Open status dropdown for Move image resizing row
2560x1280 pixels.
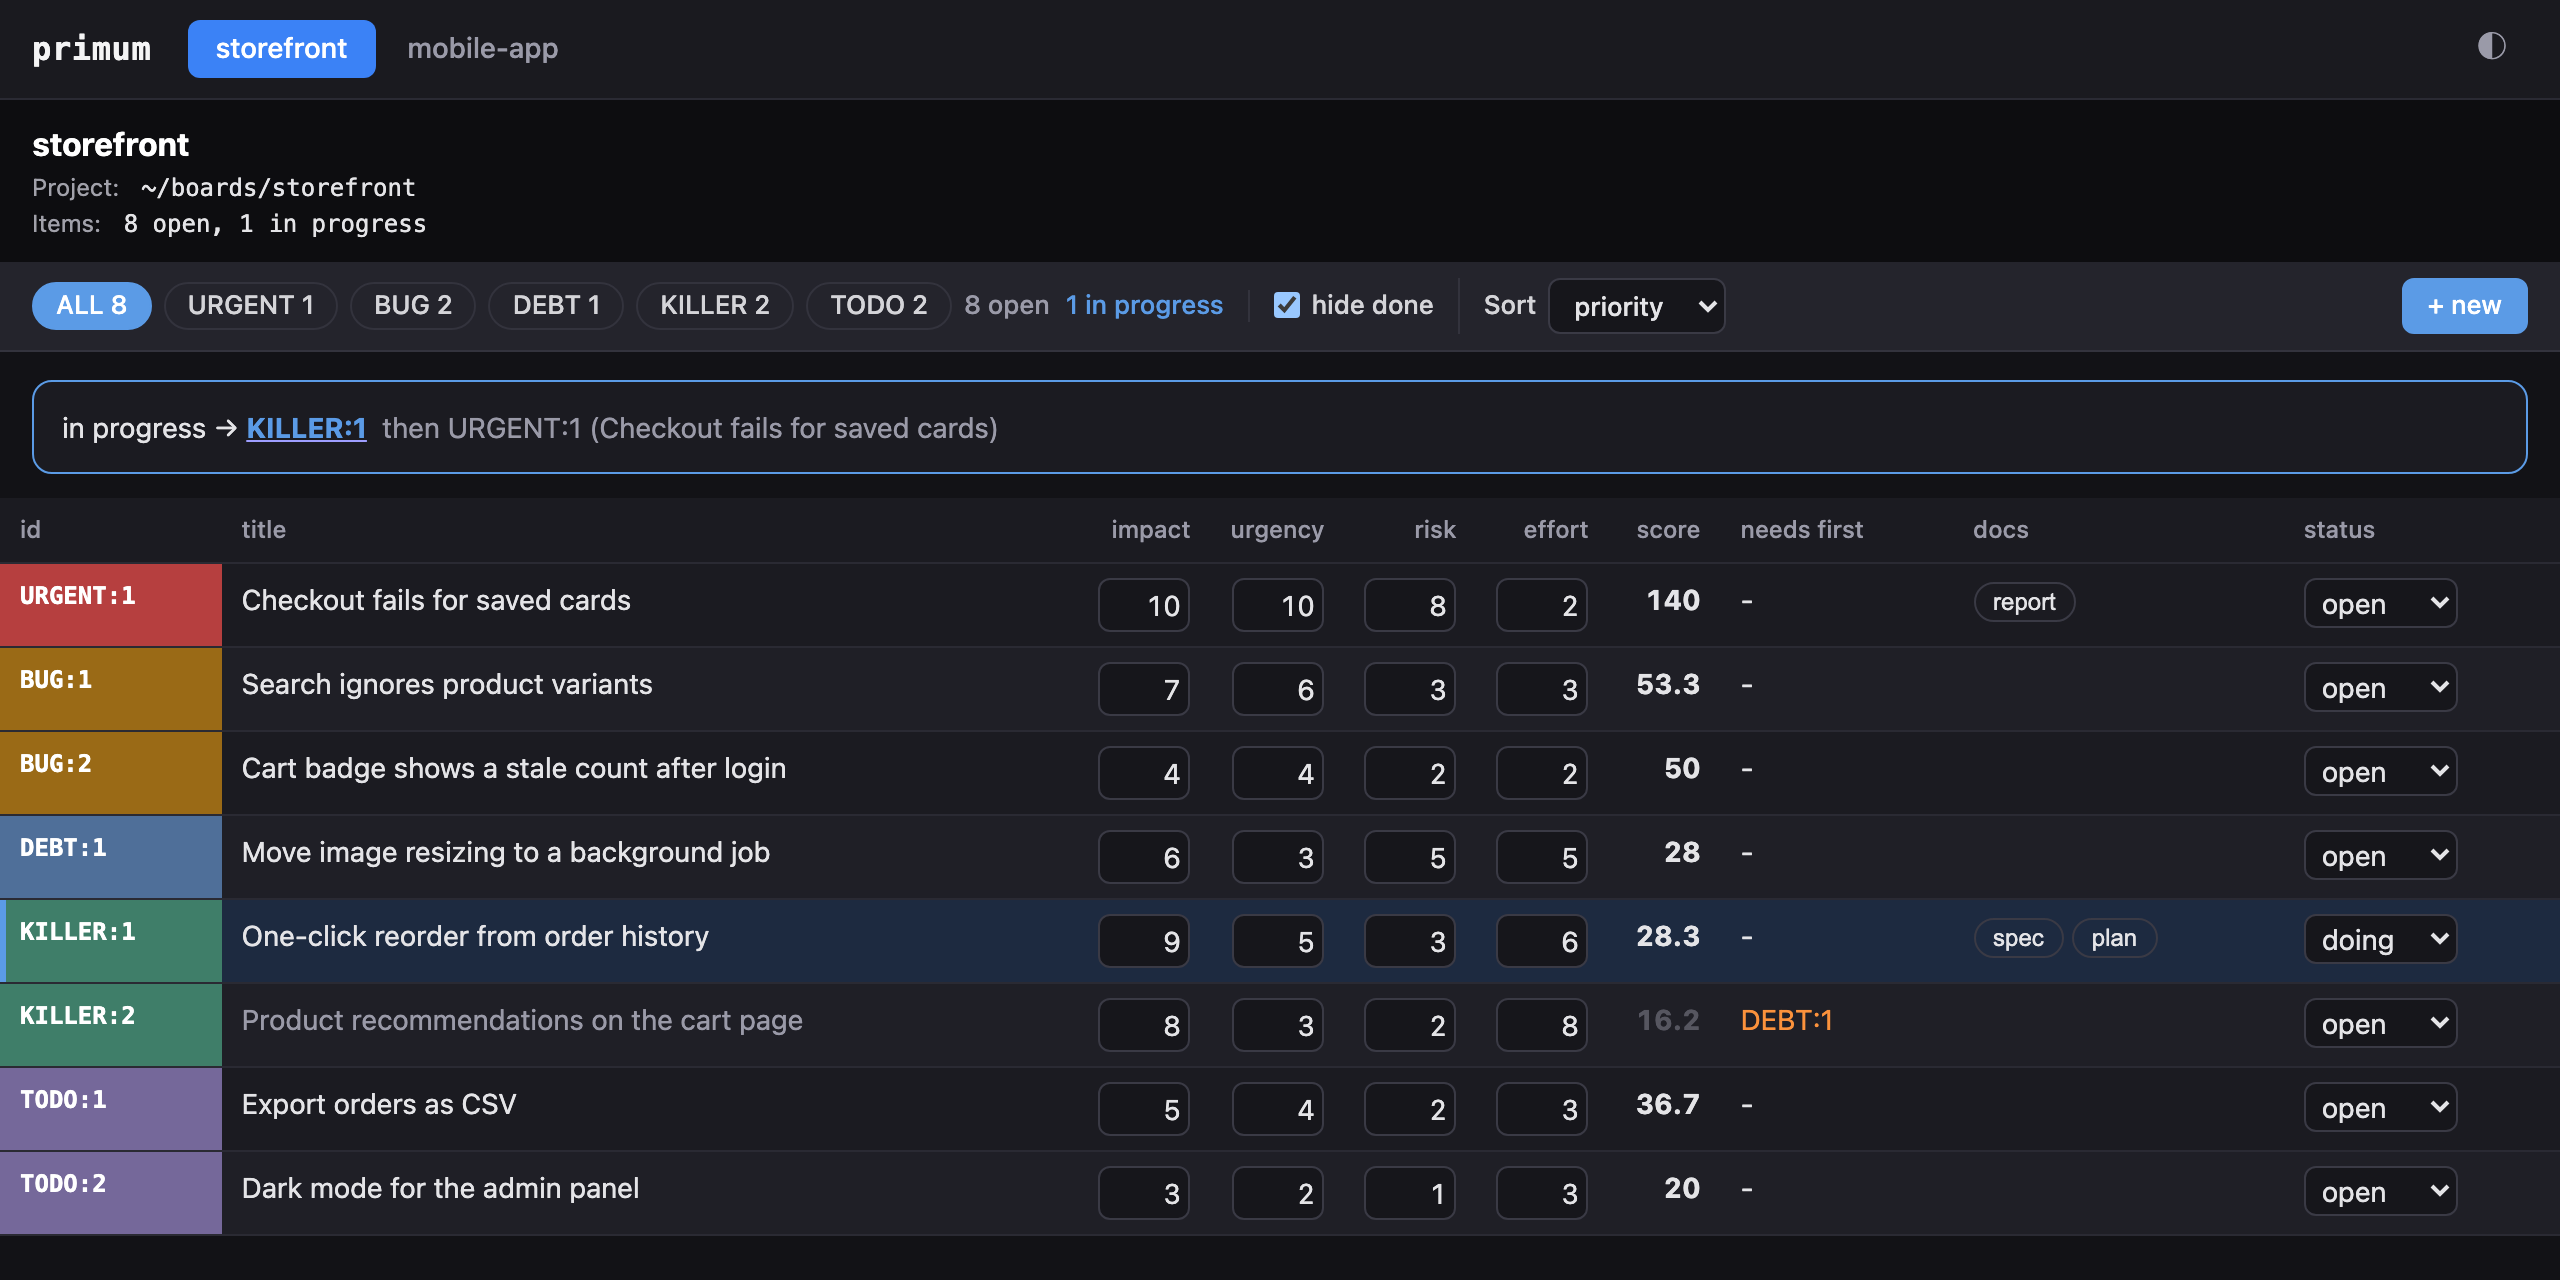tap(2380, 855)
